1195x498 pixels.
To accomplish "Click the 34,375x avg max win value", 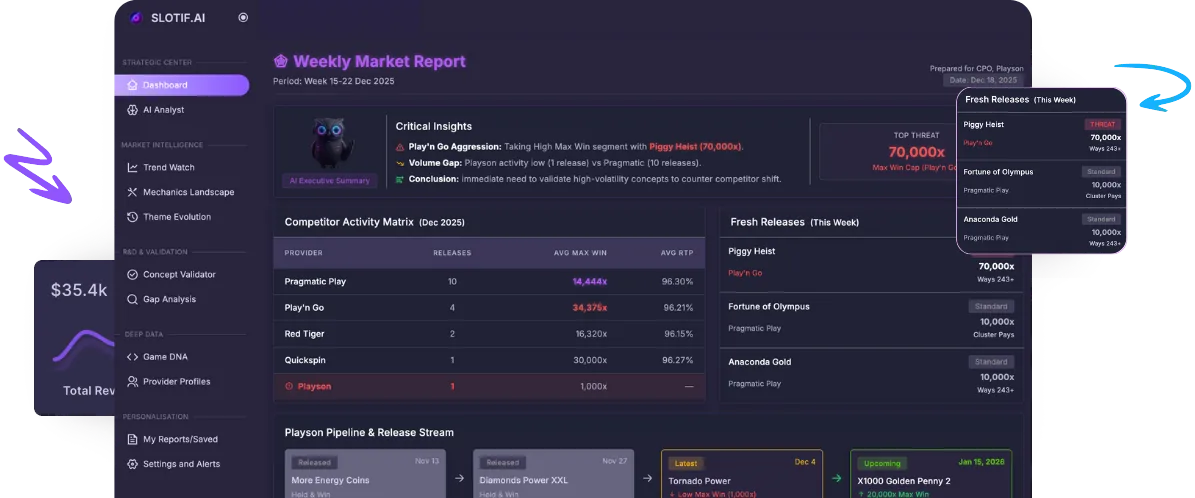I will point(590,308).
